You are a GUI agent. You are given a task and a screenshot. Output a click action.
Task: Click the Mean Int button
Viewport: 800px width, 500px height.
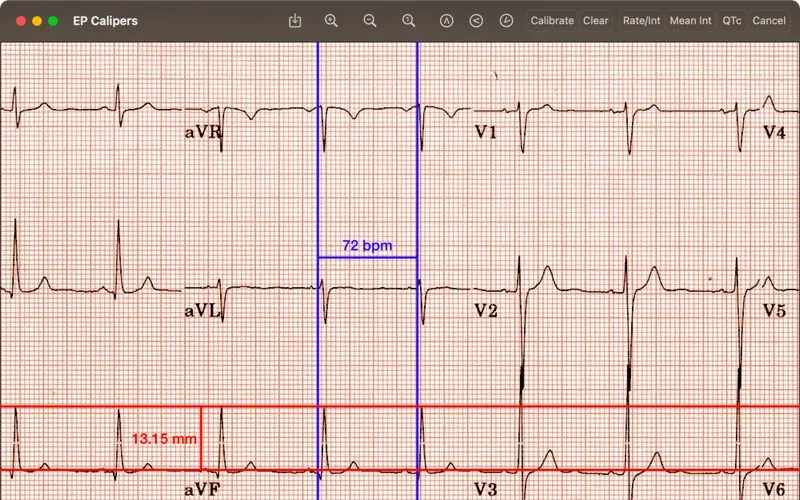[x=690, y=21]
